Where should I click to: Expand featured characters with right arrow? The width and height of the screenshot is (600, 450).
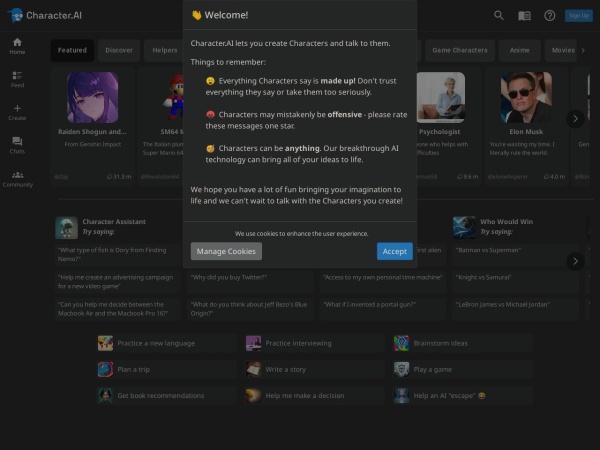click(575, 118)
